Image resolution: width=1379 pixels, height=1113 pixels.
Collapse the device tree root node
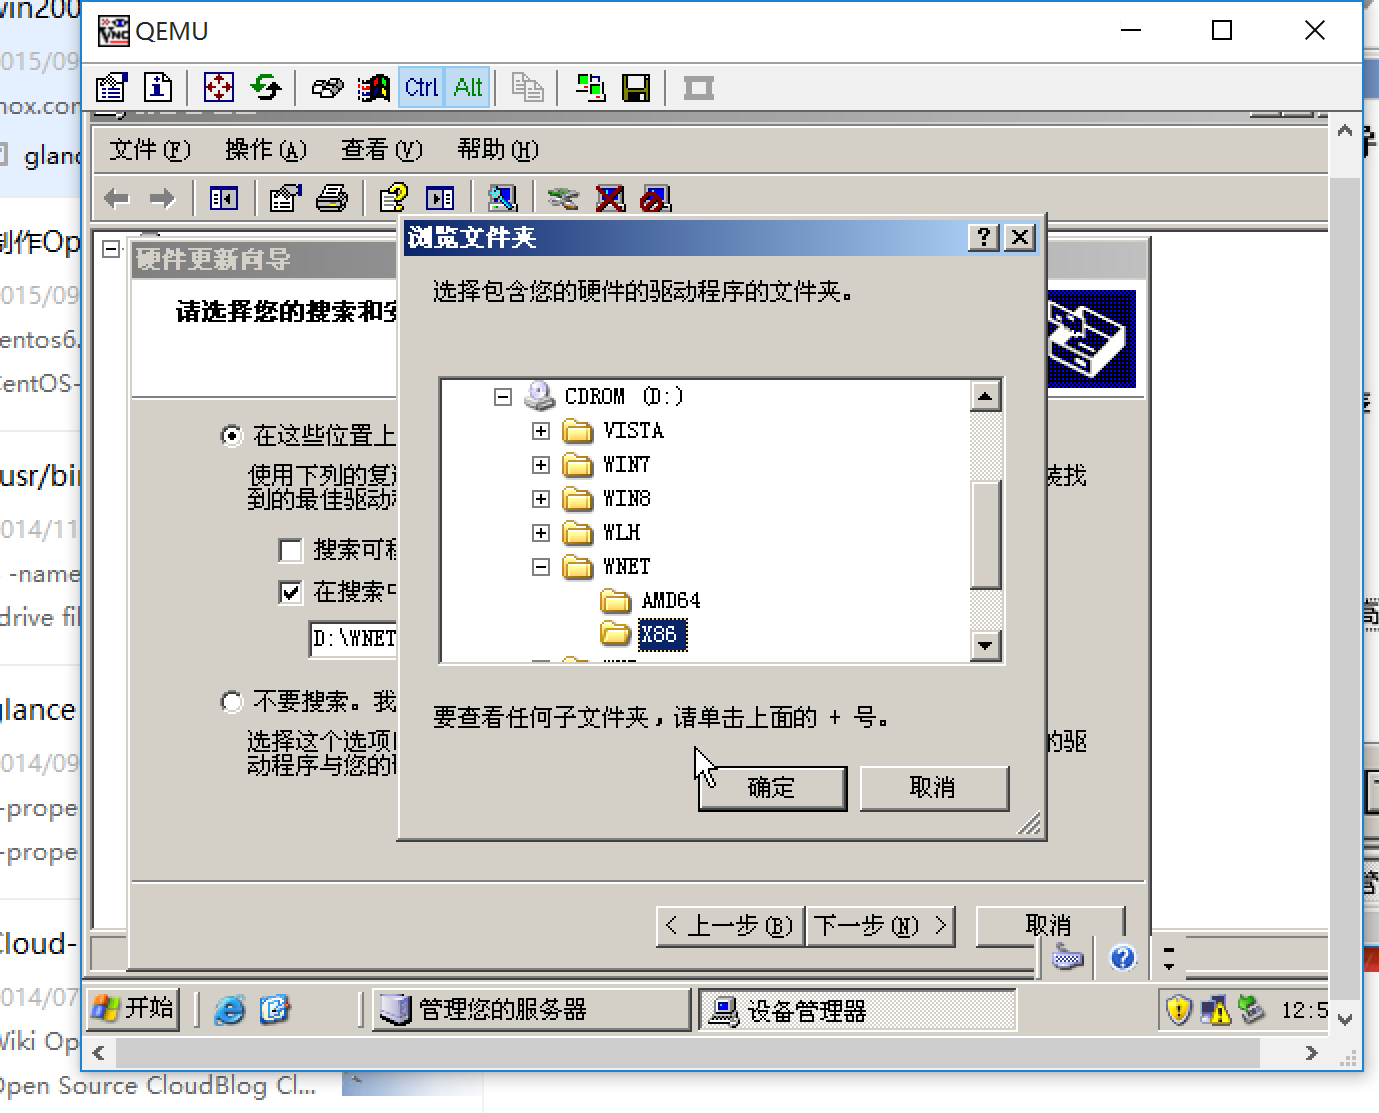(111, 249)
